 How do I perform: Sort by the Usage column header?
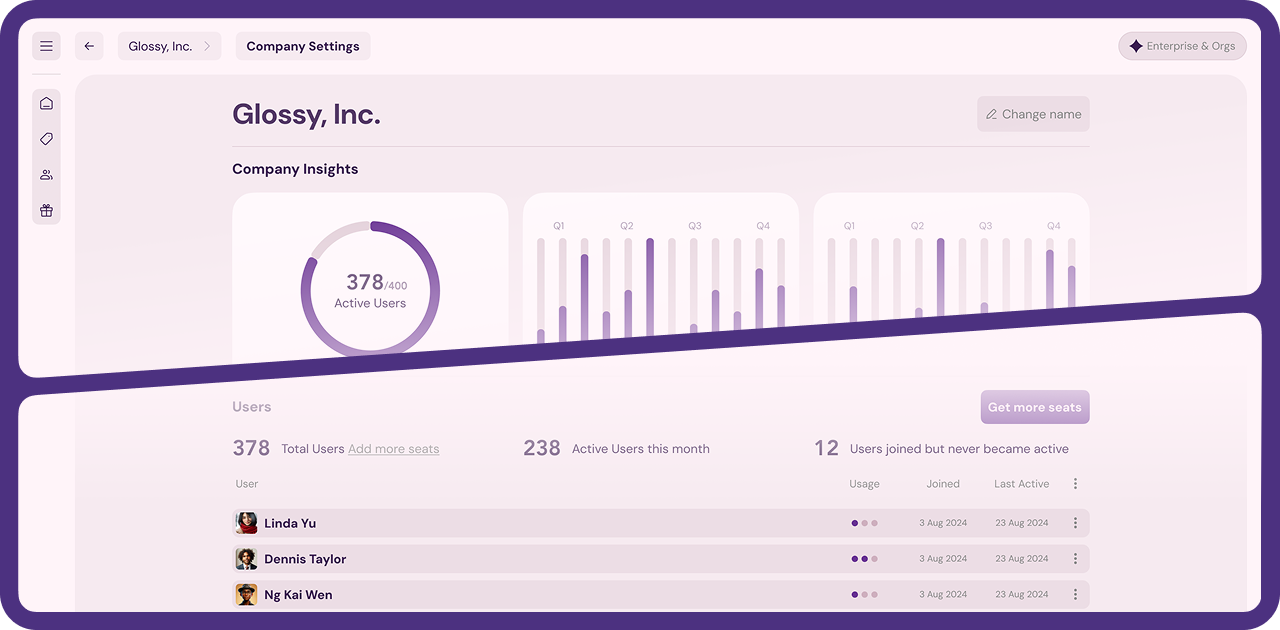(x=864, y=484)
